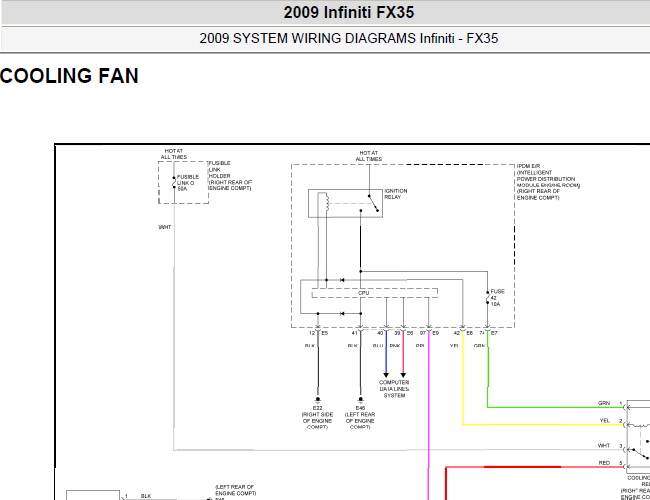The width and height of the screenshot is (650, 500).
Task: Click the "COOLING FAN" section heading
Action: pos(69,76)
